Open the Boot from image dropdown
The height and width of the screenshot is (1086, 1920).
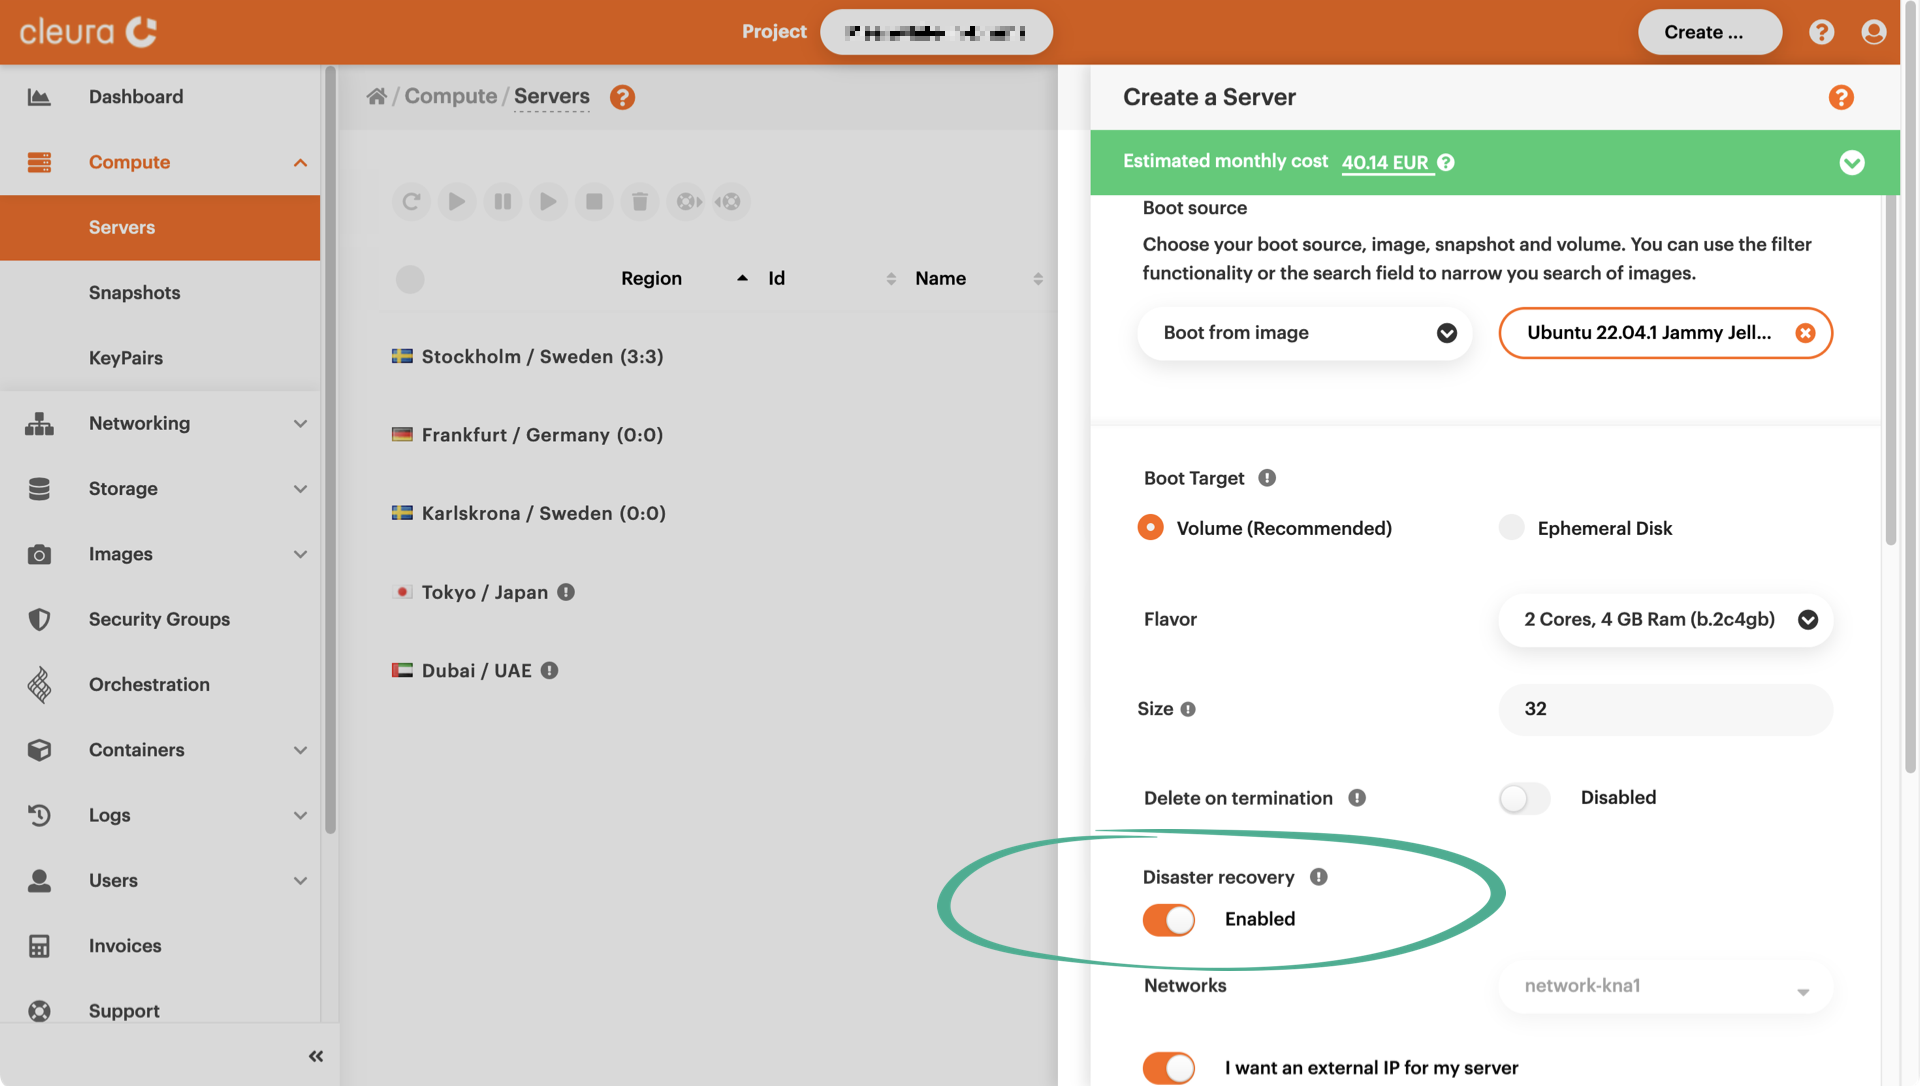click(x=1304, y=333)
